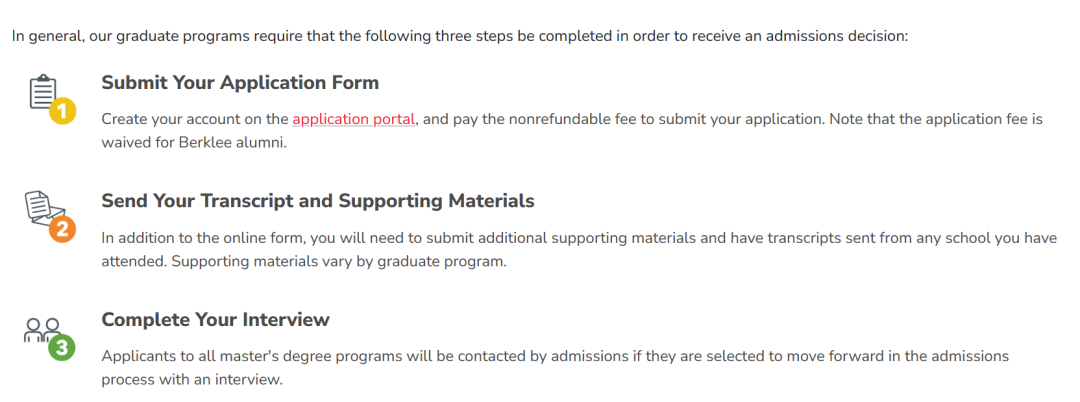1080x402 pixels.
Task: Open the application portal link
Action: click(353, 119)
